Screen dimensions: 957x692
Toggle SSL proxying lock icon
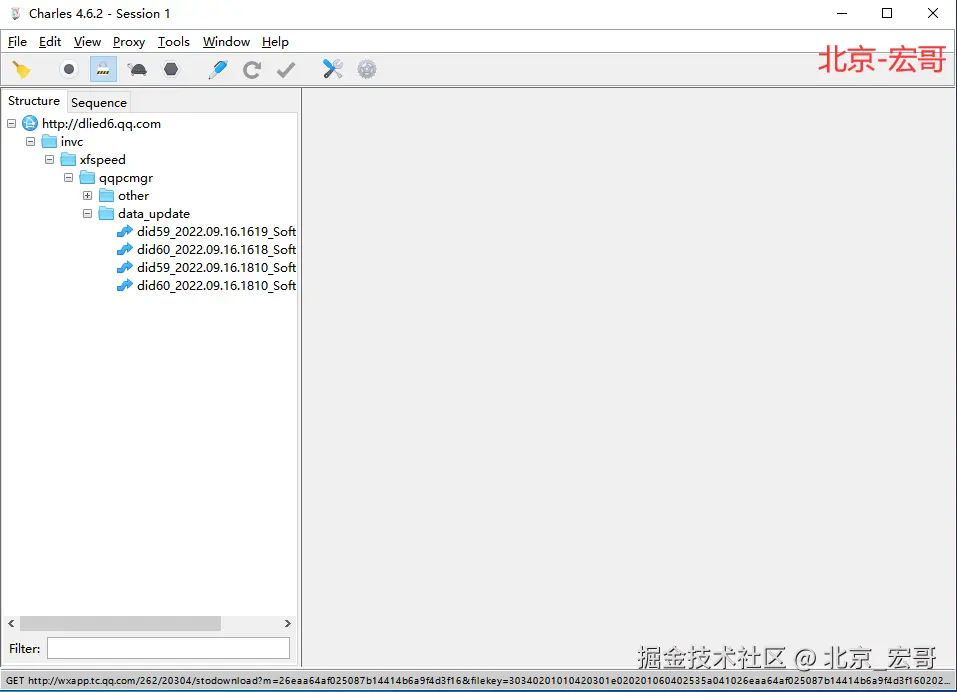point(103,70)
